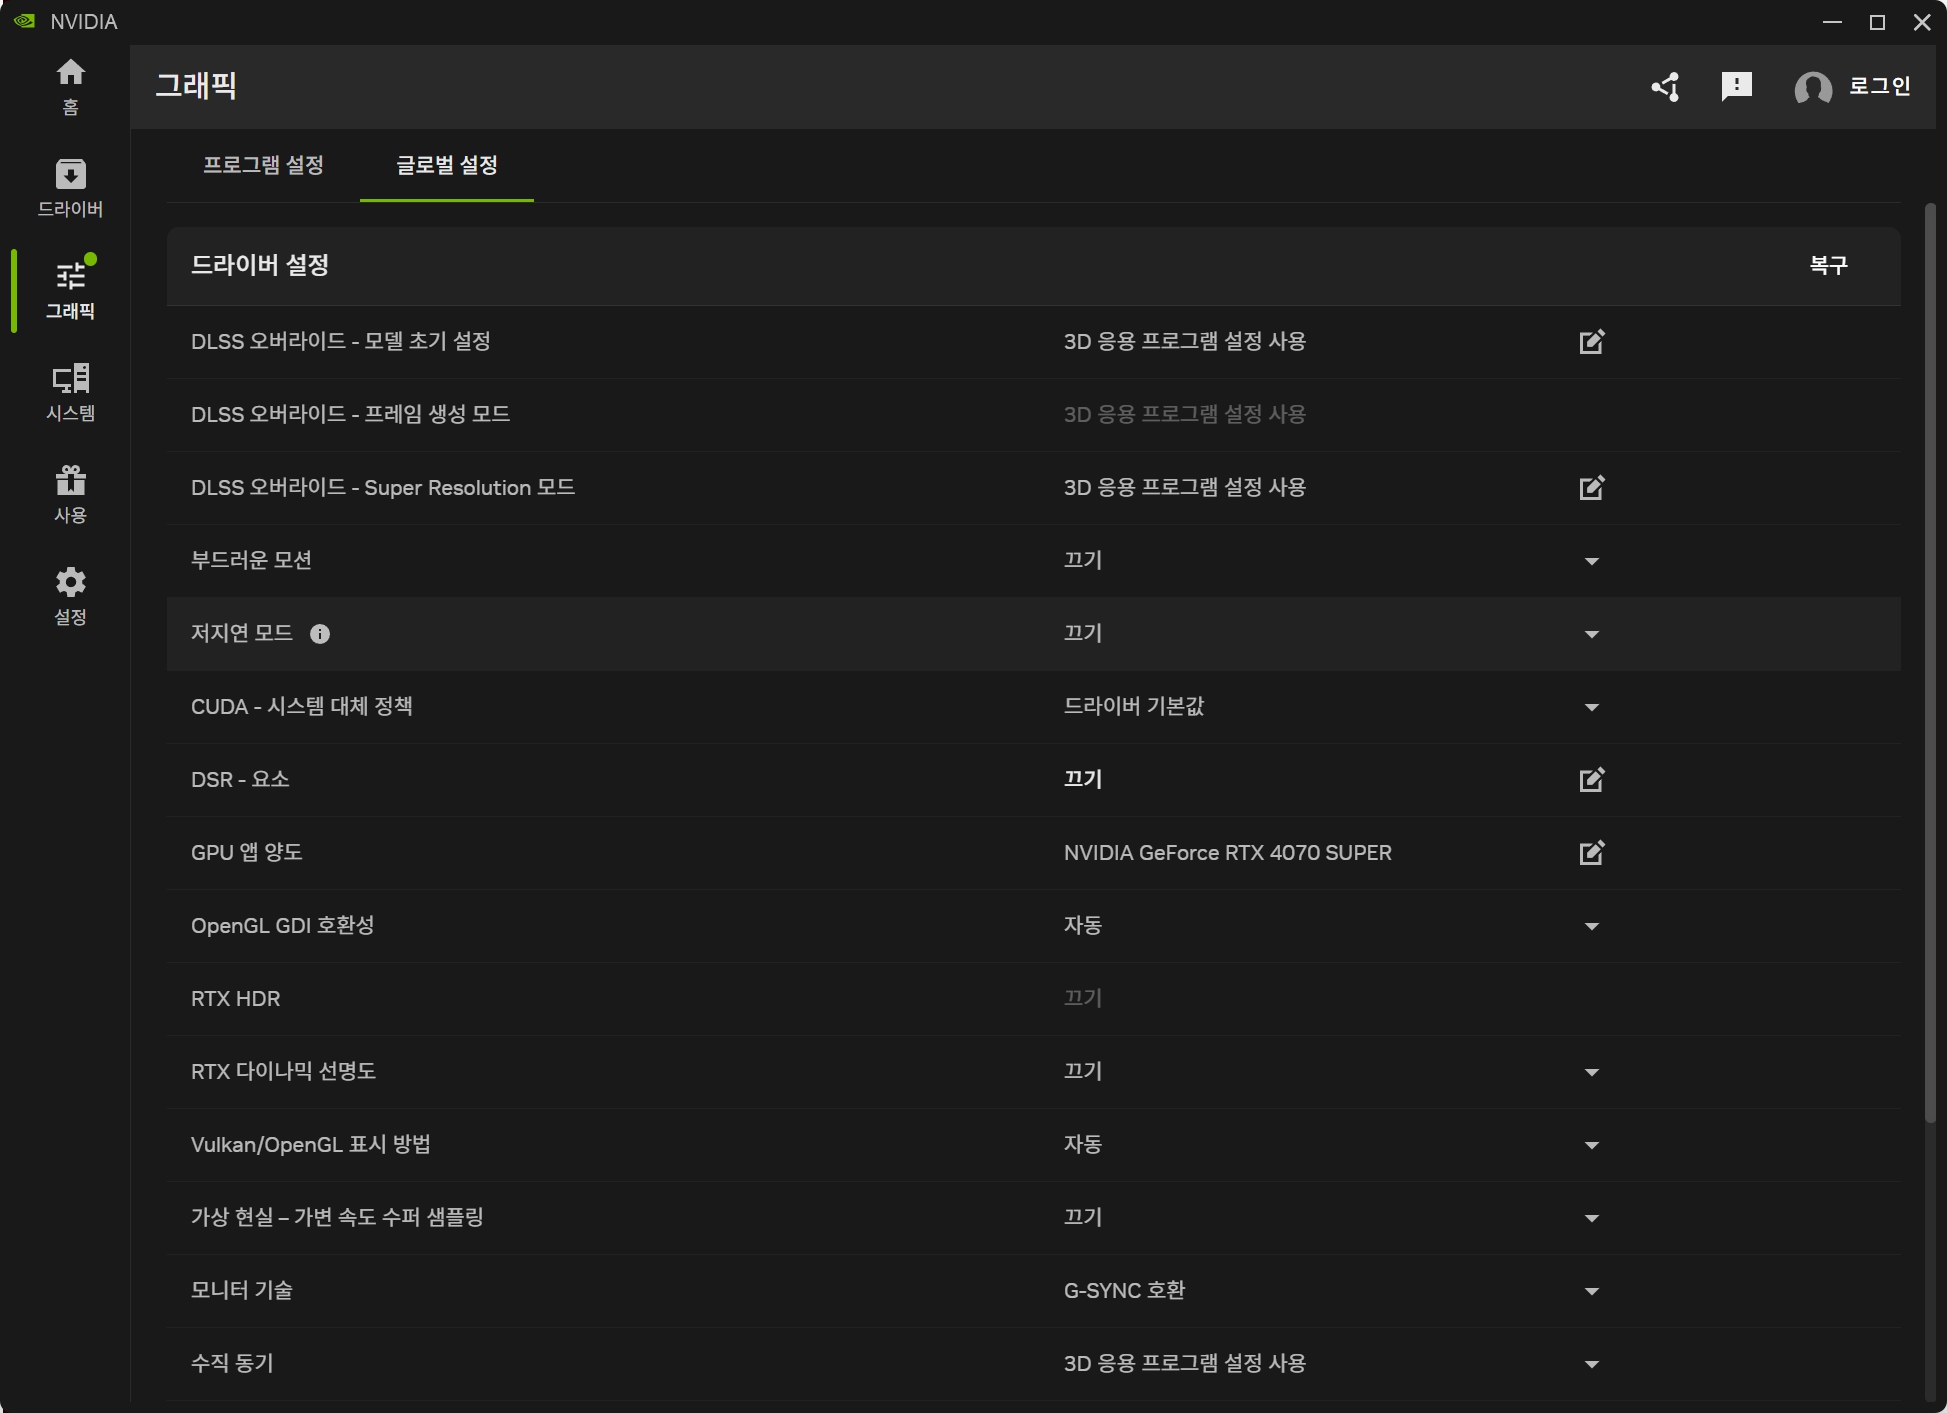
Task: Select the RTX HDR row label
Action: pos(235,999)
